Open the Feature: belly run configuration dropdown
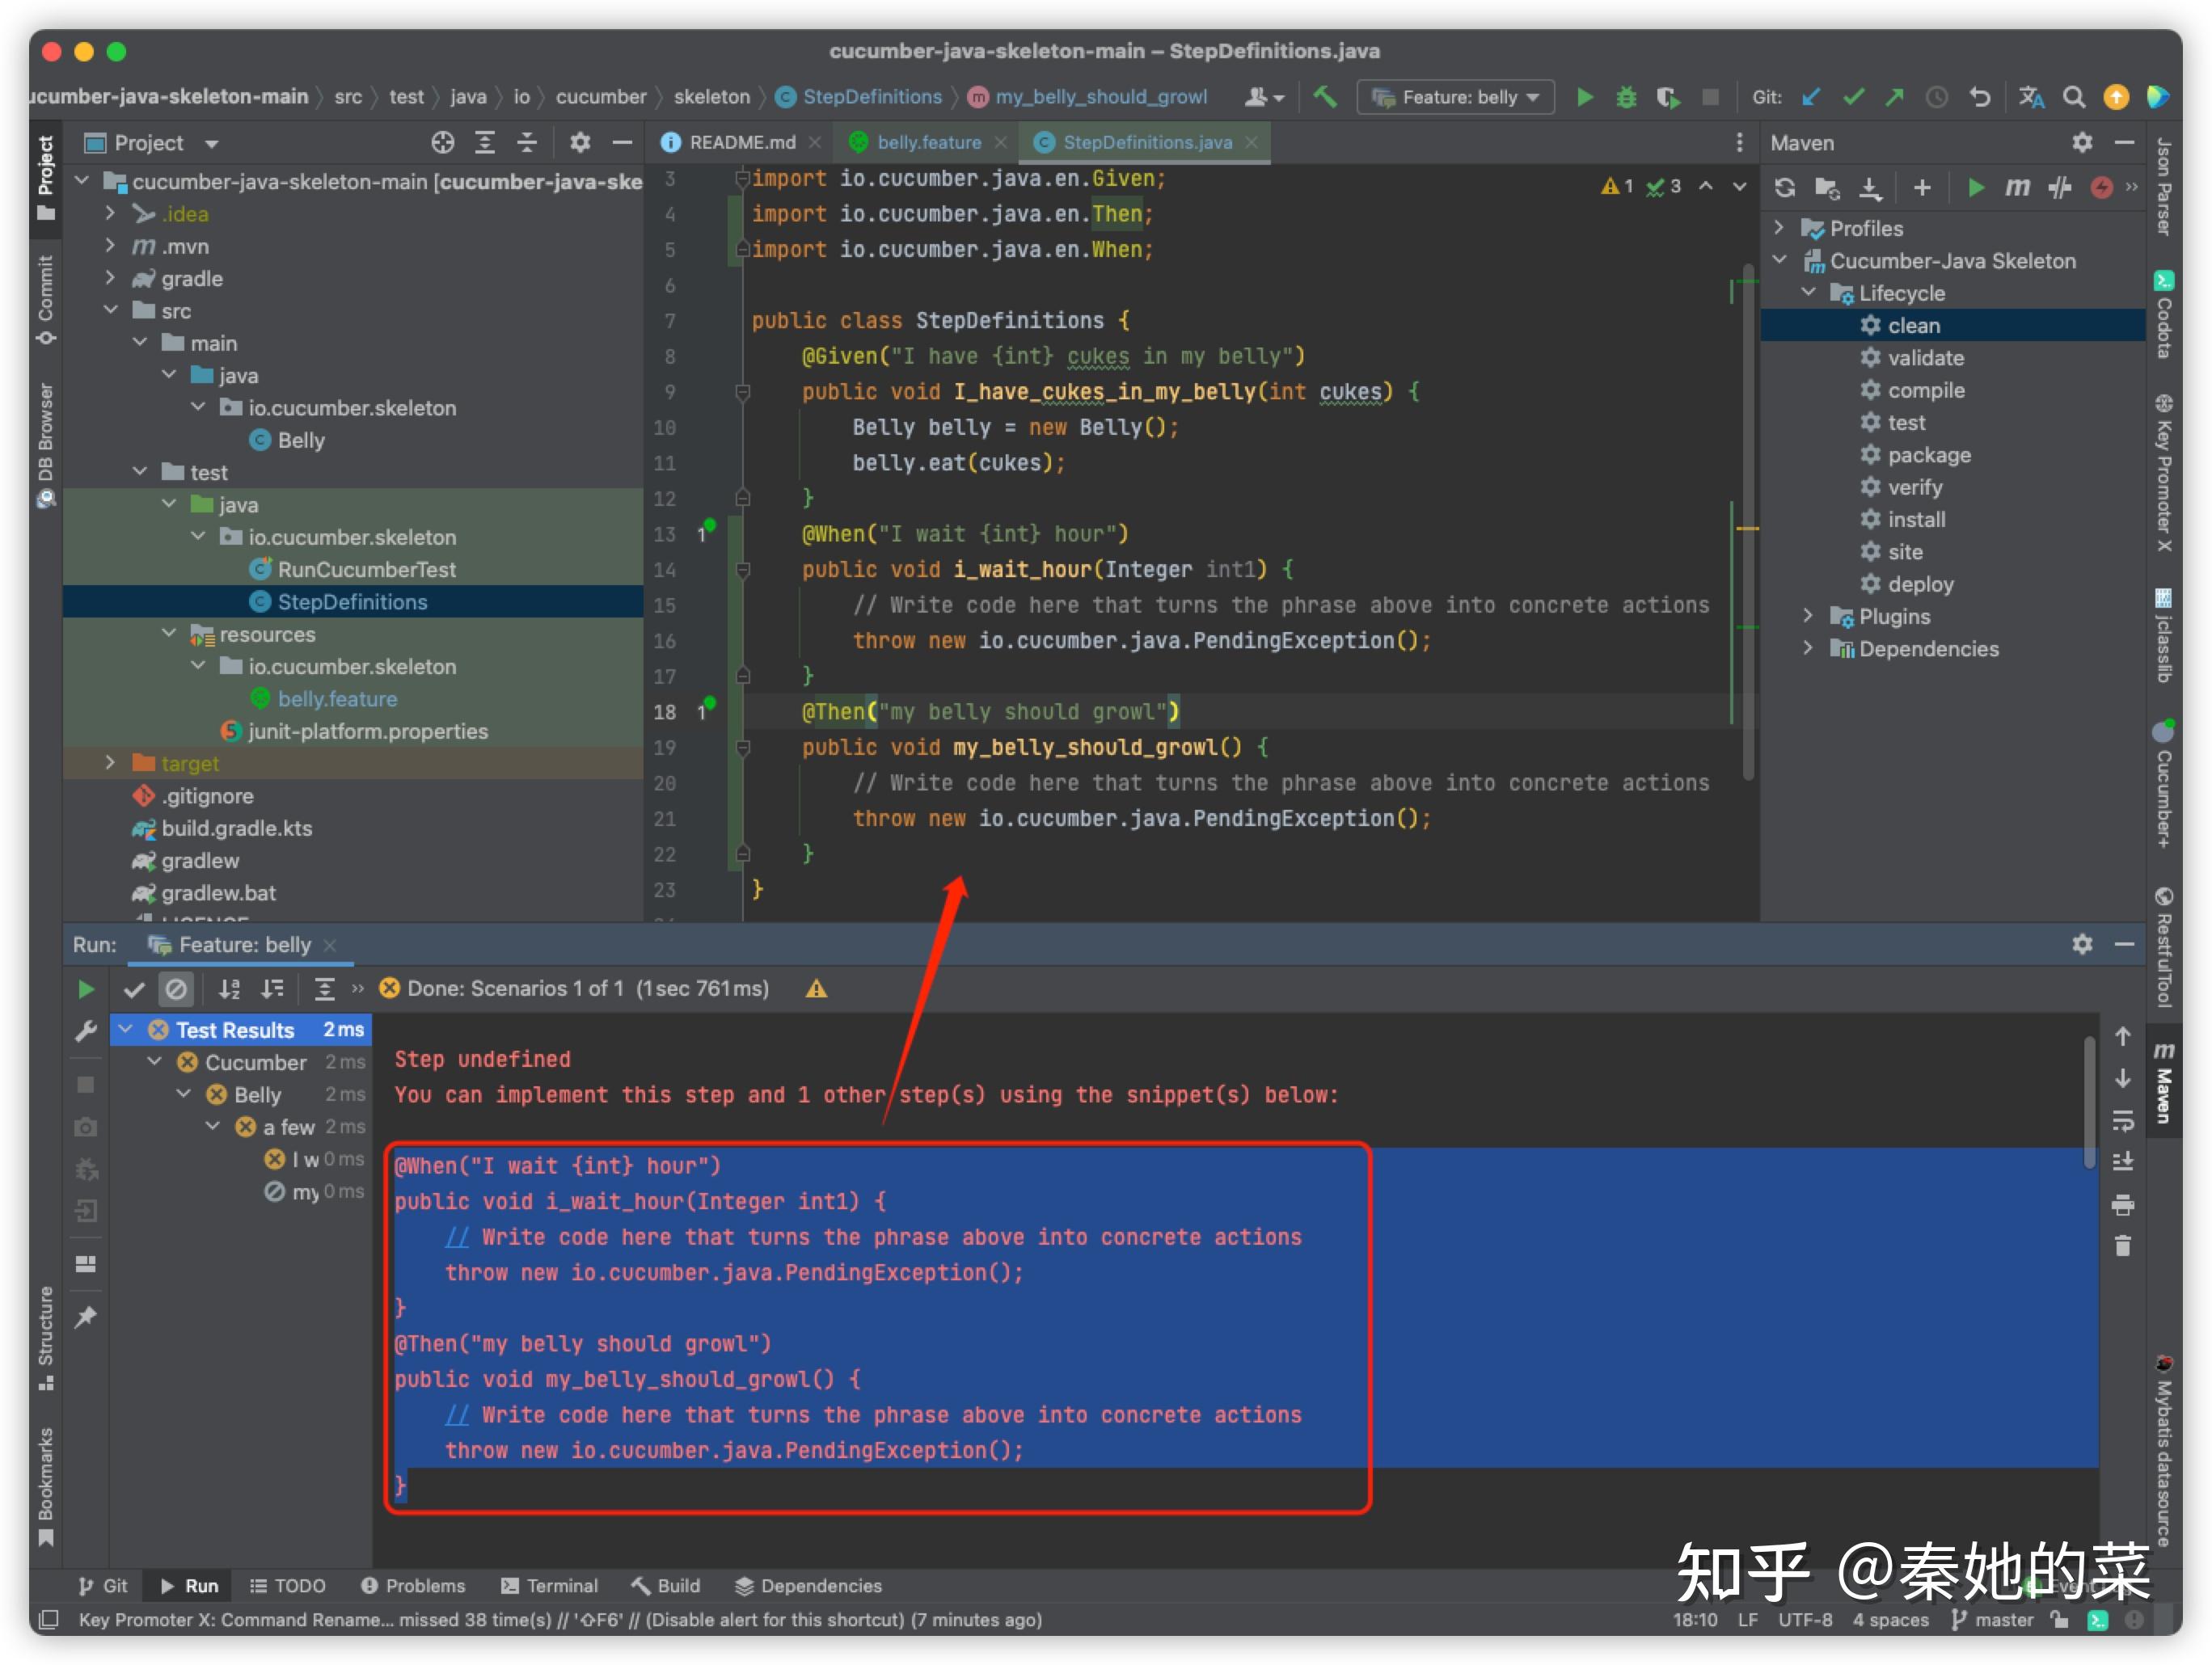Viewport: 2212px width, 1665px height. (1459, 97)
